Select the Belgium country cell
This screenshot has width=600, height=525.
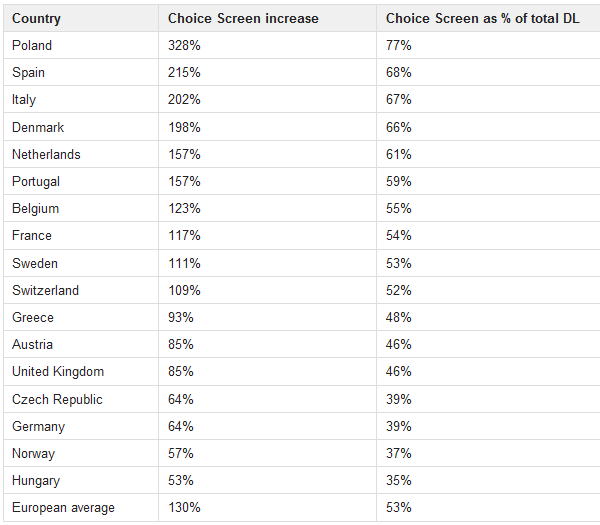click(x=35, y=208)
